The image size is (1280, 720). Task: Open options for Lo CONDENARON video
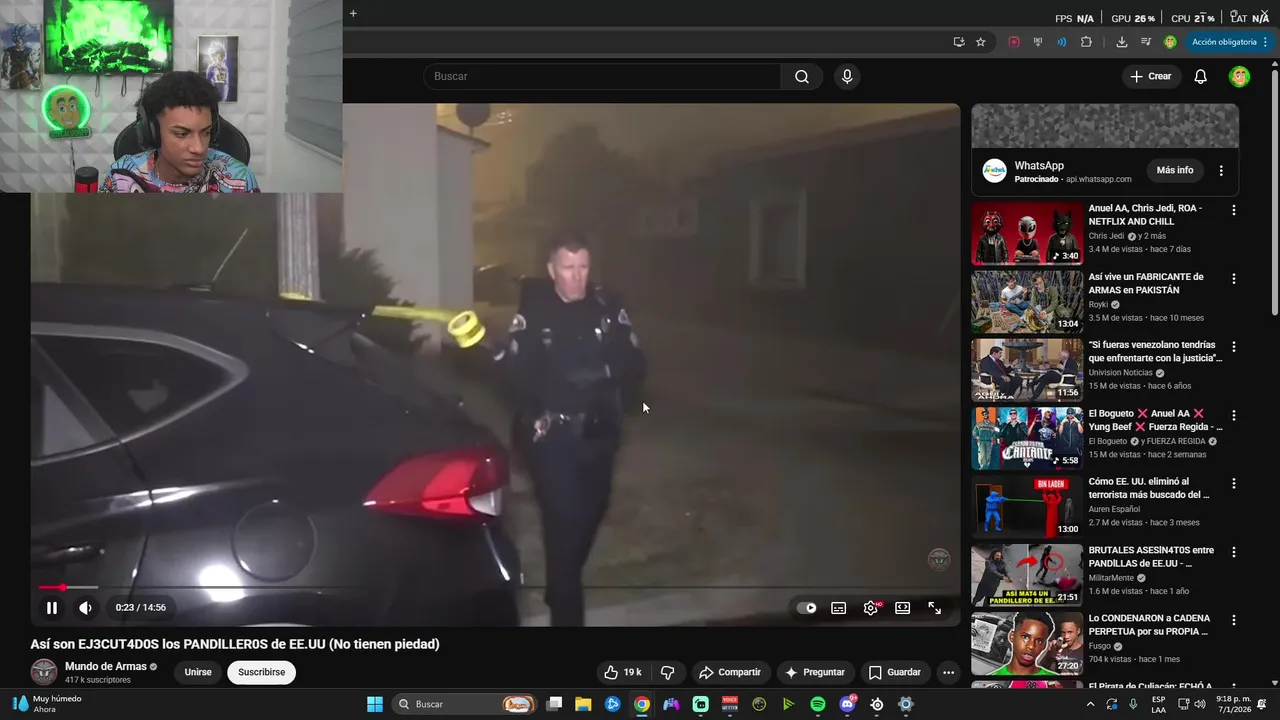(x=1233, y=620)
